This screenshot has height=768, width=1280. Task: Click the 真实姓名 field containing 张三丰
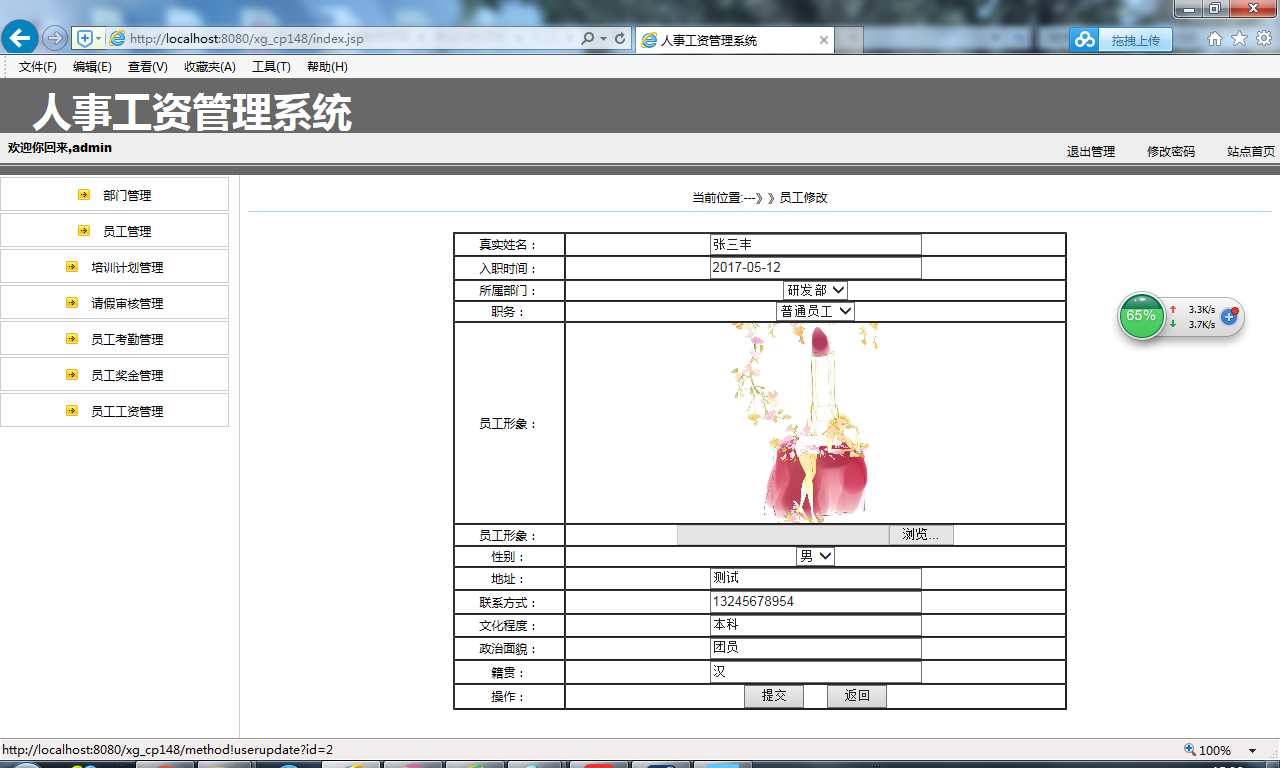coord(815,244)
